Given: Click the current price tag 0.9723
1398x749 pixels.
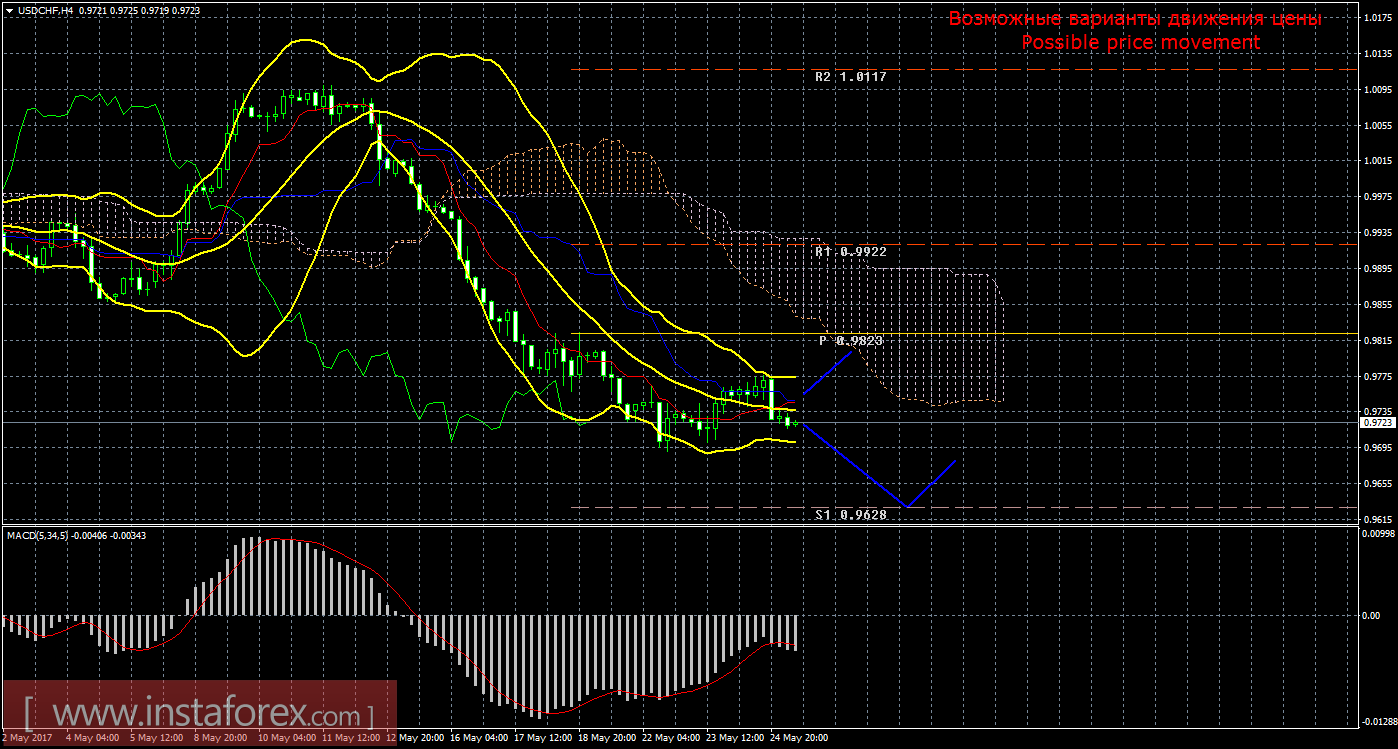Looking at the screenshot, I should click(x=1375, y=423).
